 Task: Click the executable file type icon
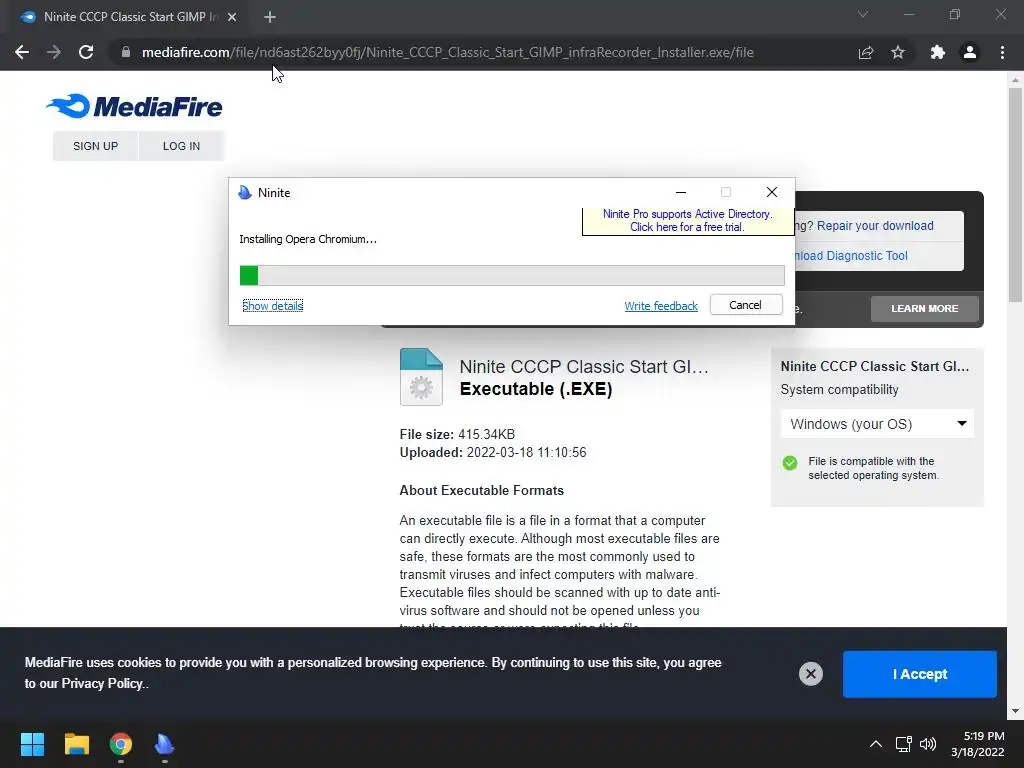(421, 377)
